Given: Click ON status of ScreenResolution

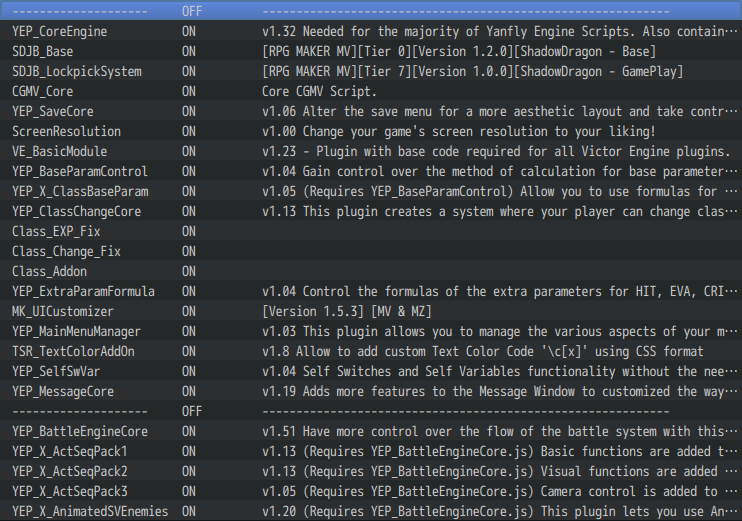Looking at the screenshot, I should (x=189, y=131).
